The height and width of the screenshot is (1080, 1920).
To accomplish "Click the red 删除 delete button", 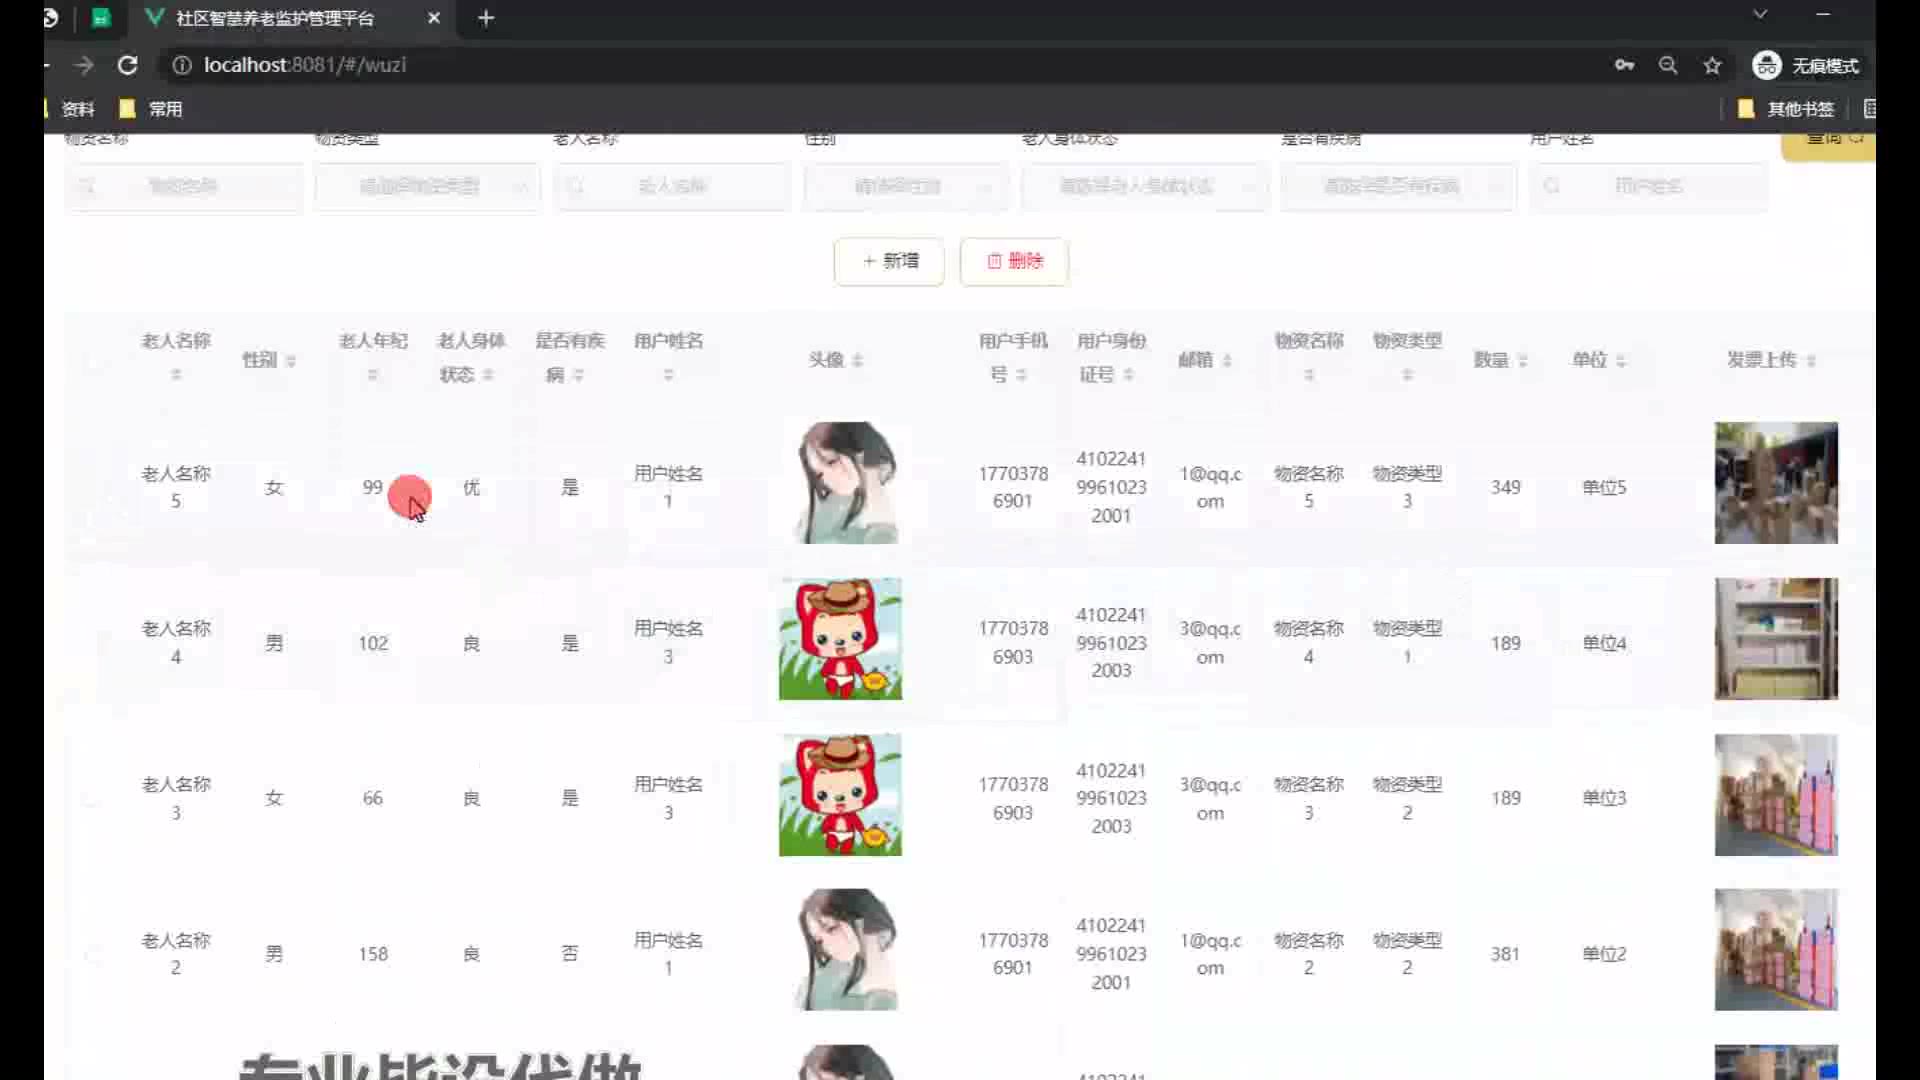I will coord(1014,261).
